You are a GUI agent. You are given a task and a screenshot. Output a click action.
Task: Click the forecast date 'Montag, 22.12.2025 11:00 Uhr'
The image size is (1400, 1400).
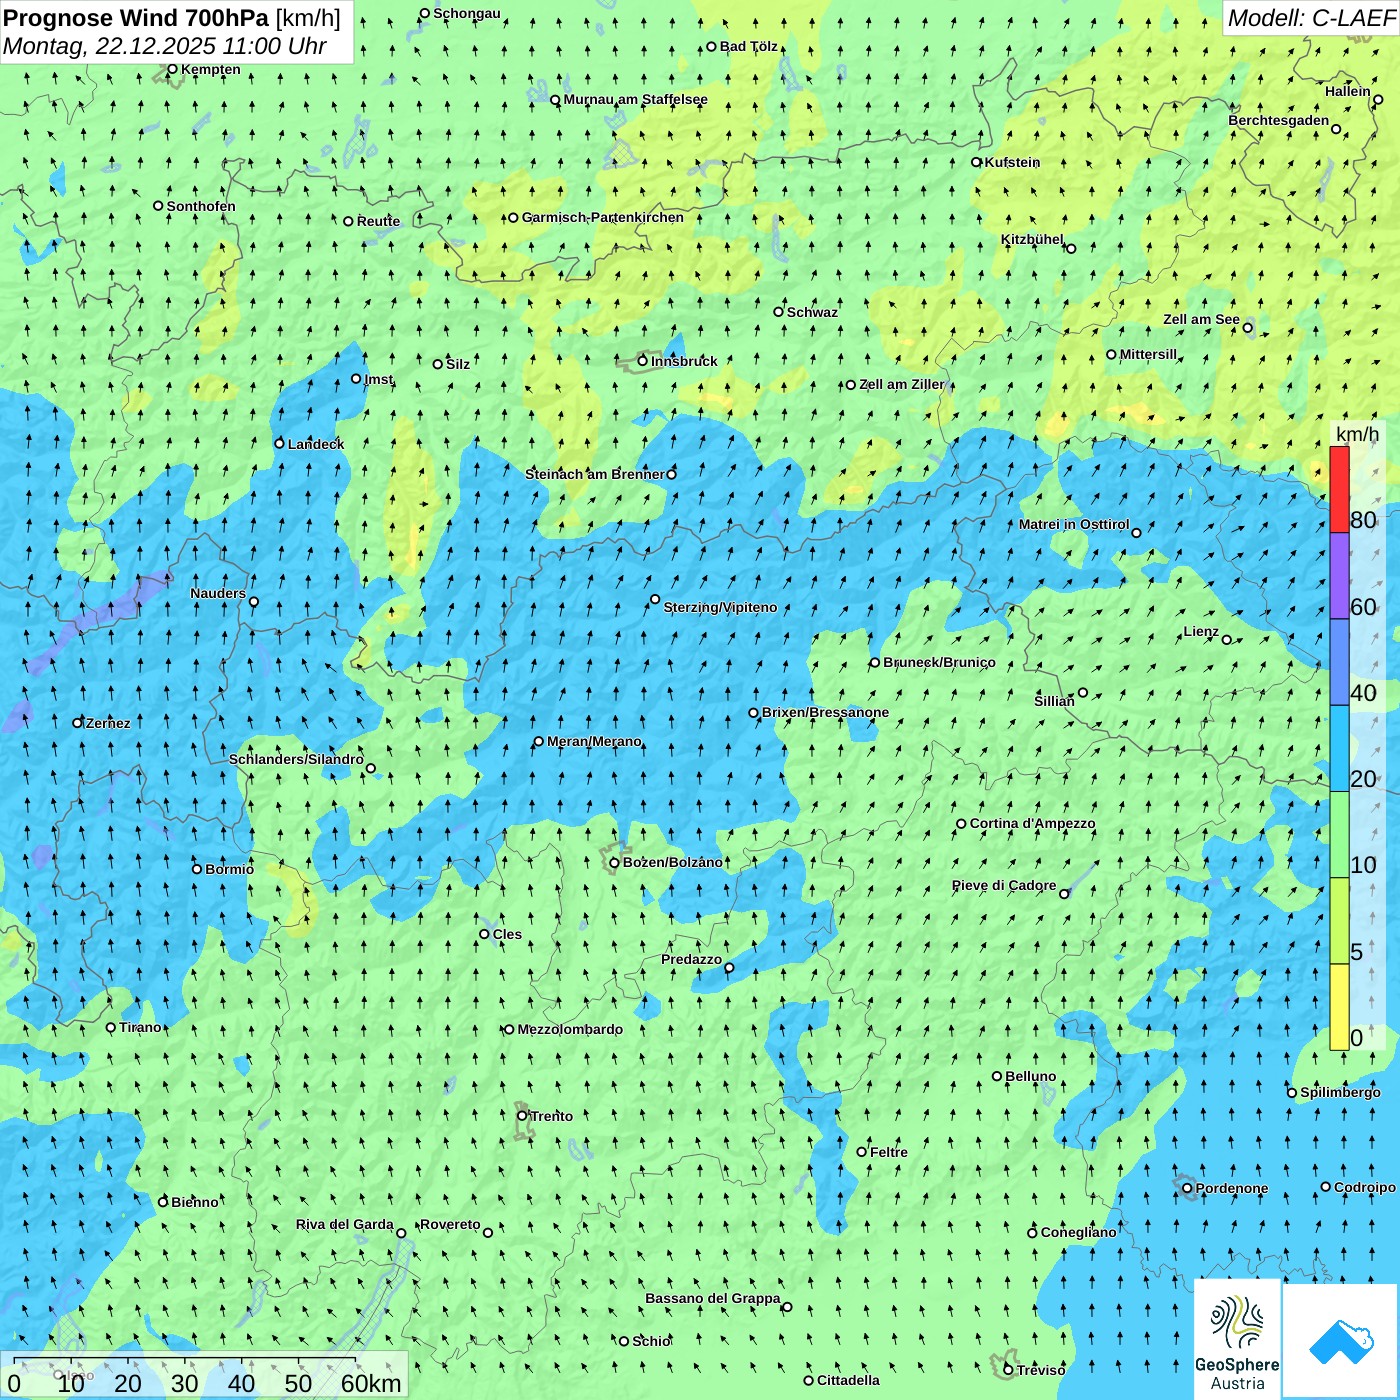tap(165, 46)
